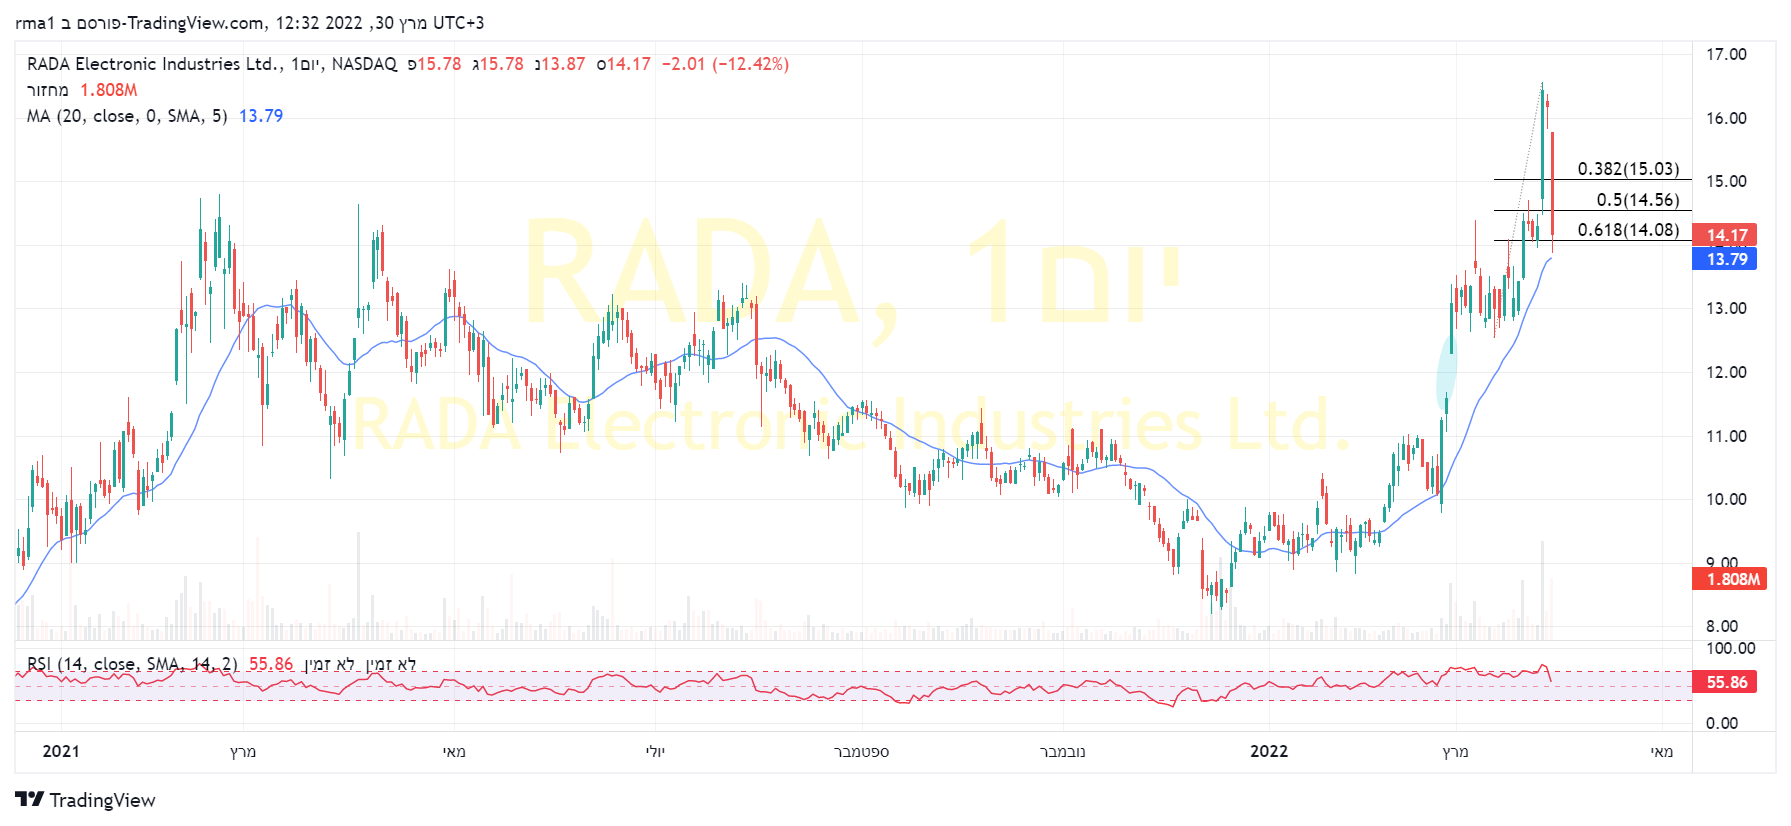1791x826 pixels.
Task: Click the RSI value 55.86 in legend
Action: pos(271,664)
